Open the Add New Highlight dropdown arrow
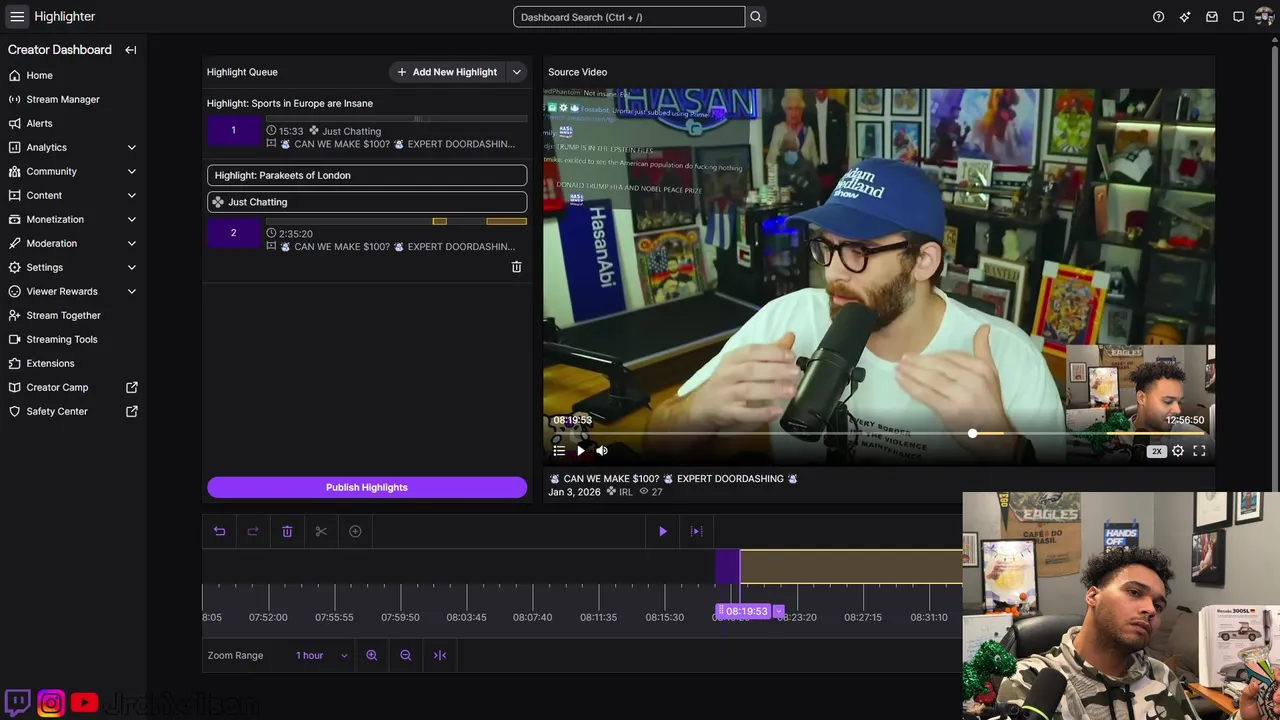Viewport: 1280px width, 720px height. click(517, 72)
